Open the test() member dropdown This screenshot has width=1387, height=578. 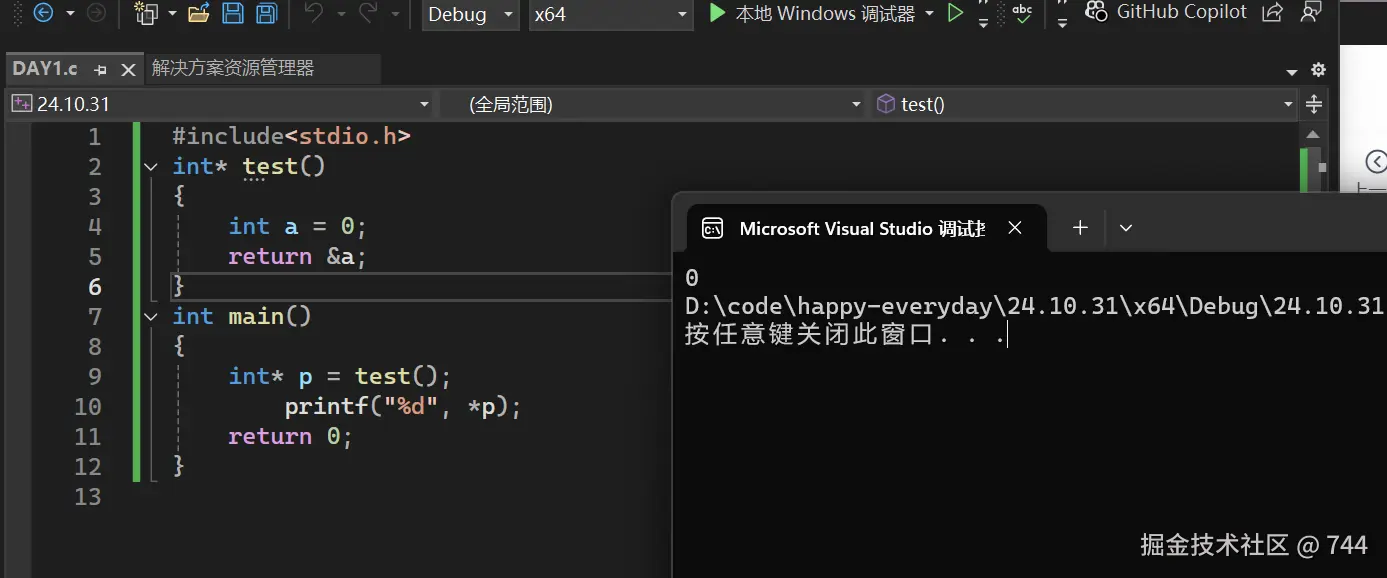click(x=1084, y=104)
